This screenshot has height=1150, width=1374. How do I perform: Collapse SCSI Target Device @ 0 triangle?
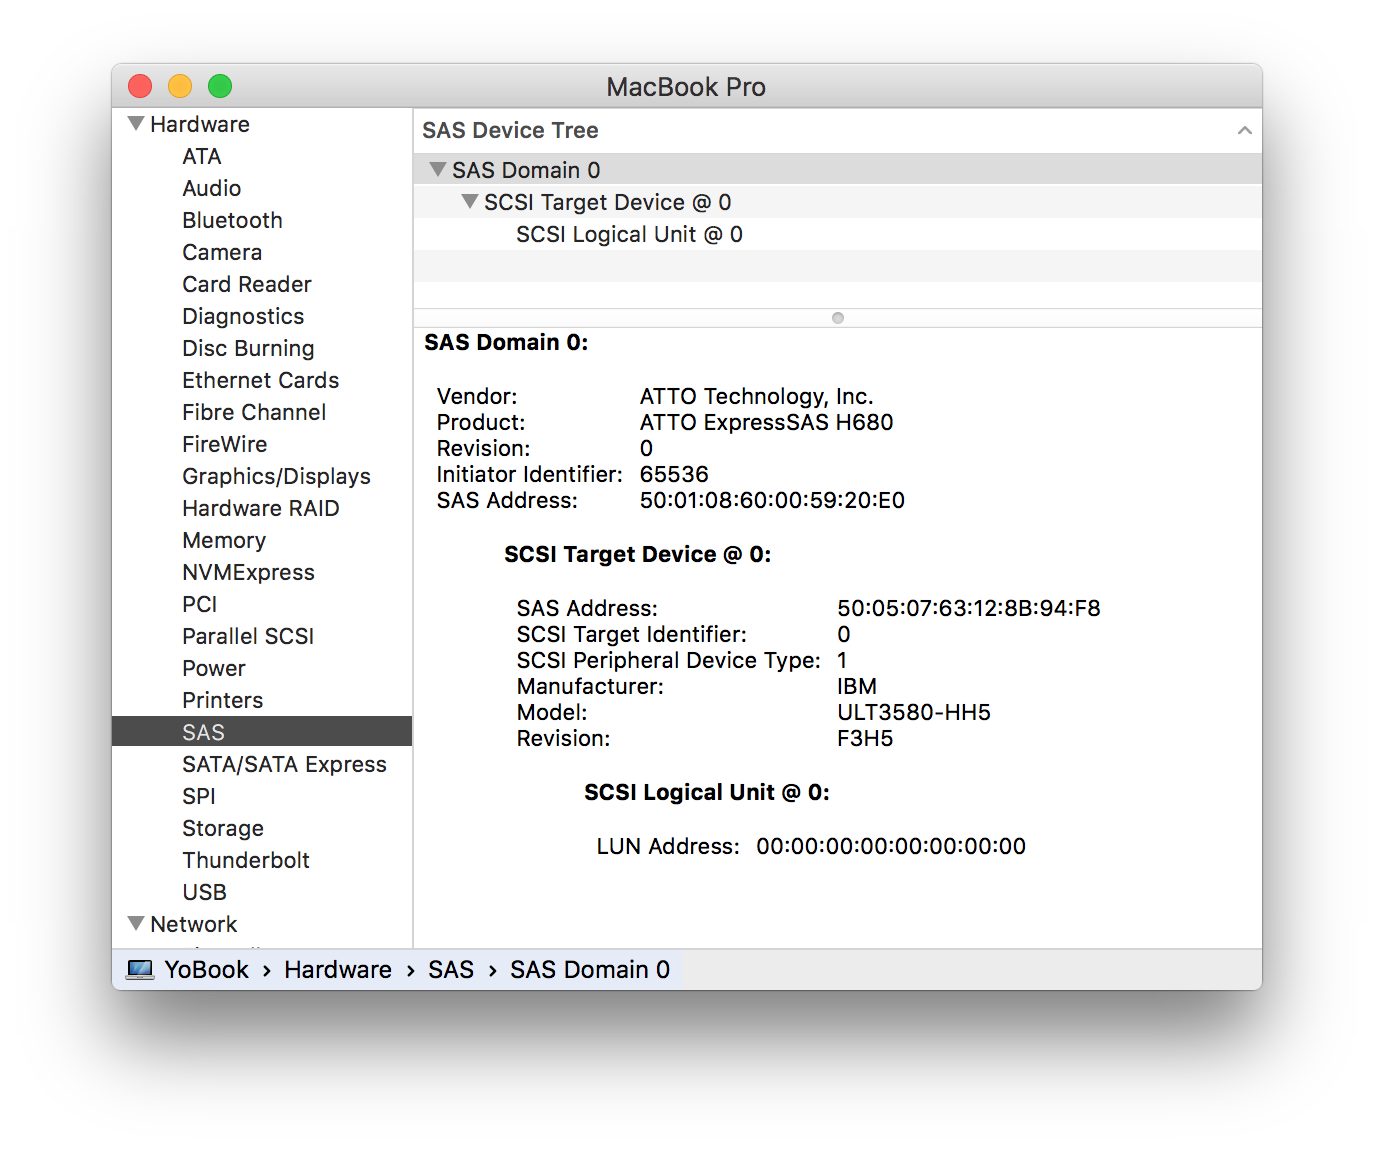470,201
